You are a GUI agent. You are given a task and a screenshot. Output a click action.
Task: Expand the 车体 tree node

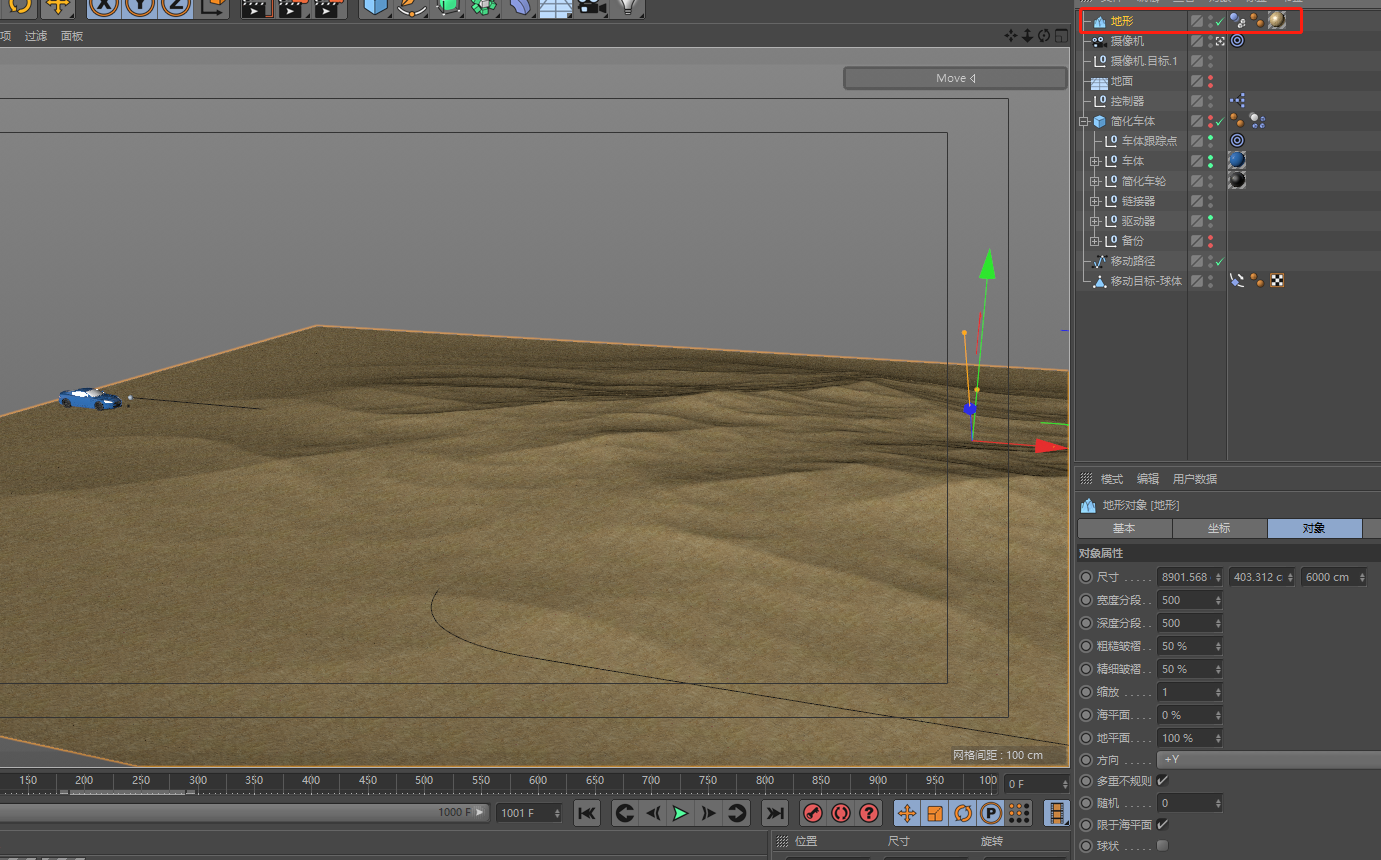point(1095,161)
